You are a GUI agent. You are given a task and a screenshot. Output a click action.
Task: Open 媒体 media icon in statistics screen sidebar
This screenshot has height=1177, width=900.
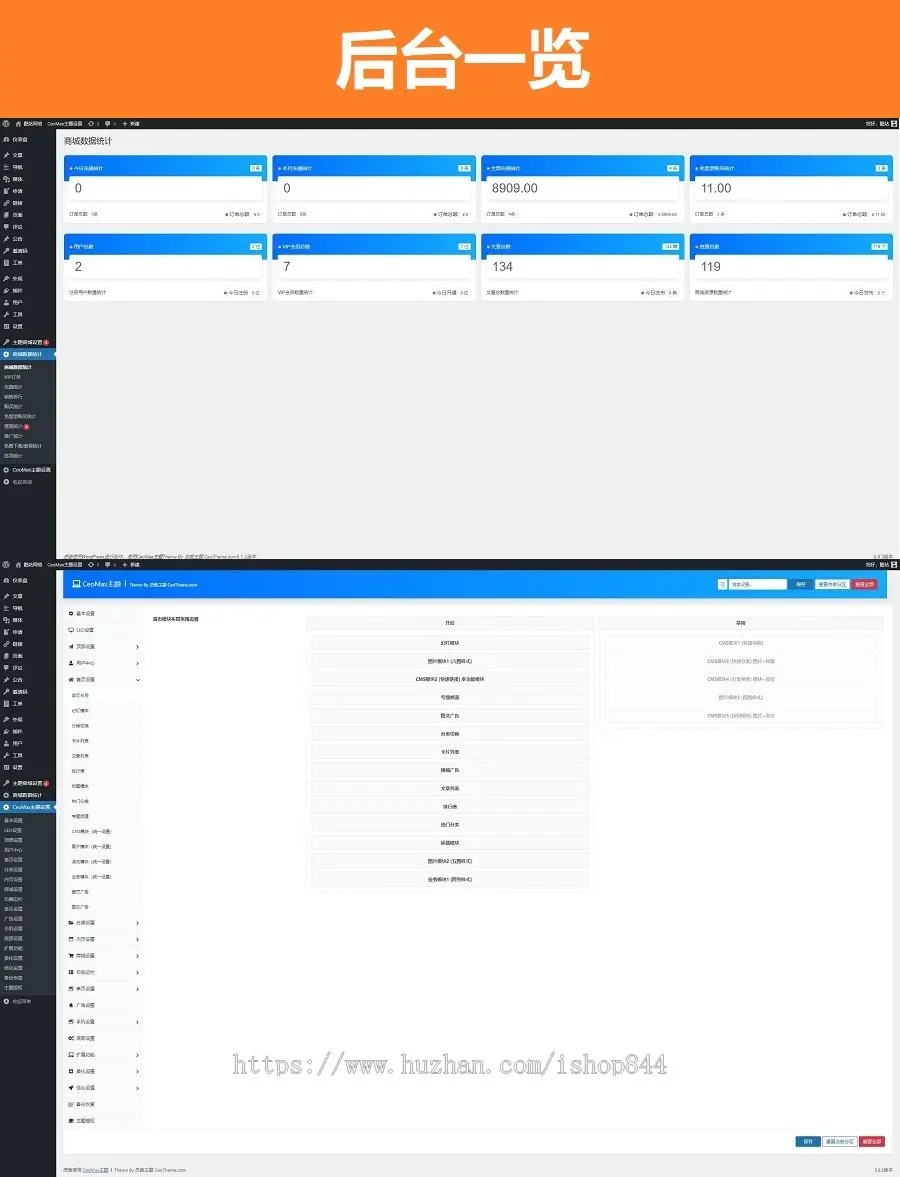[x=7, y=179]
